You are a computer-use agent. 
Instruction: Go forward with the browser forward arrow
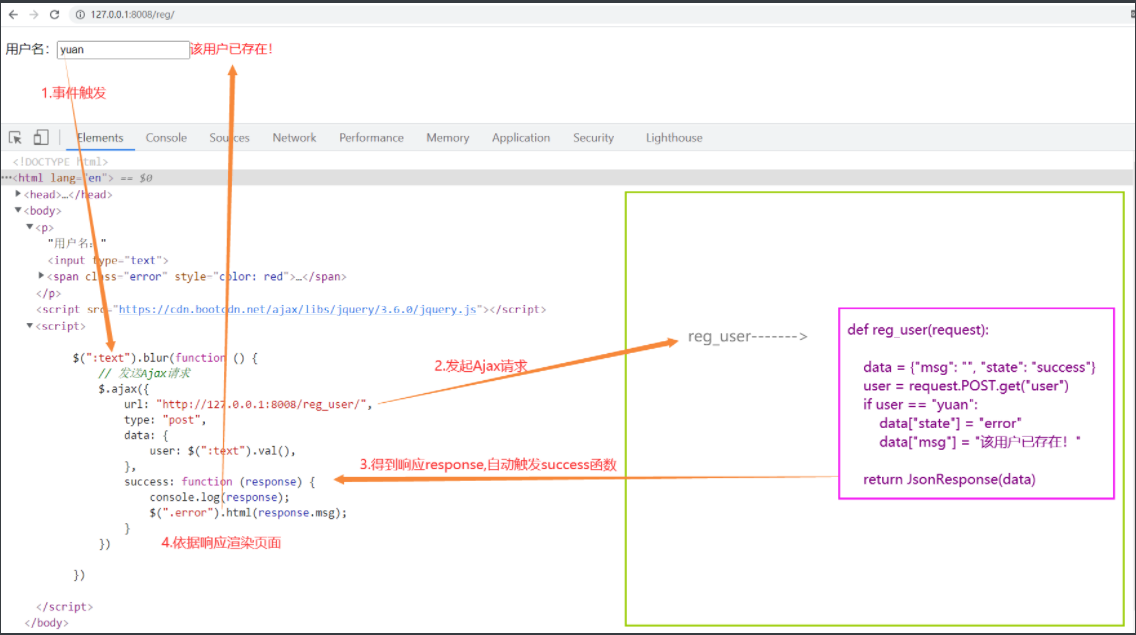coord(33,14)
